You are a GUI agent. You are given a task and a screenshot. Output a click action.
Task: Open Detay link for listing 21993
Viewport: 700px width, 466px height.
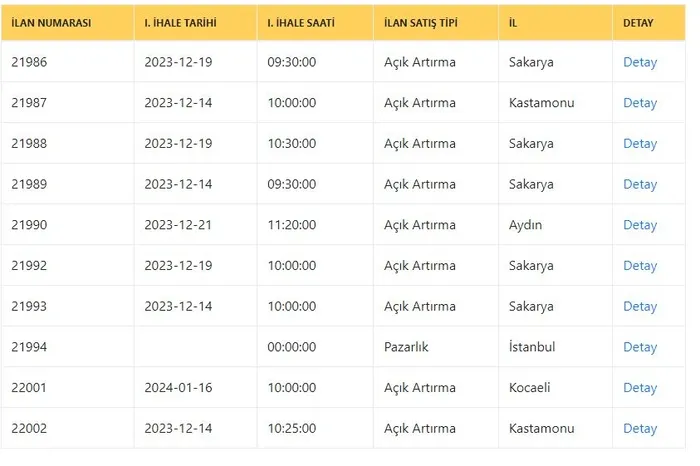640,306
